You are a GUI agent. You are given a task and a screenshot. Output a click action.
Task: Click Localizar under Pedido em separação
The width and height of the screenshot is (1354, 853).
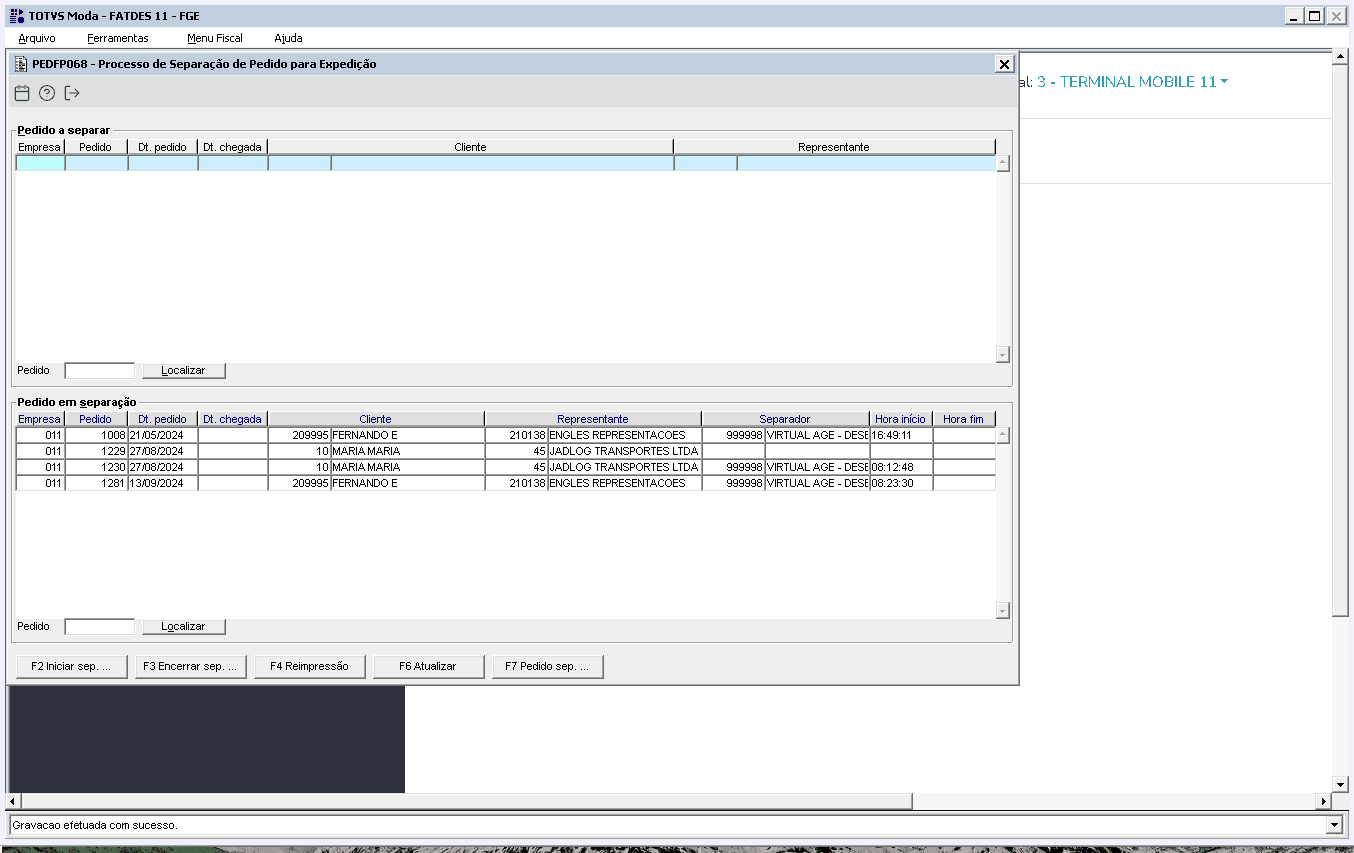(x=183, y=626)
